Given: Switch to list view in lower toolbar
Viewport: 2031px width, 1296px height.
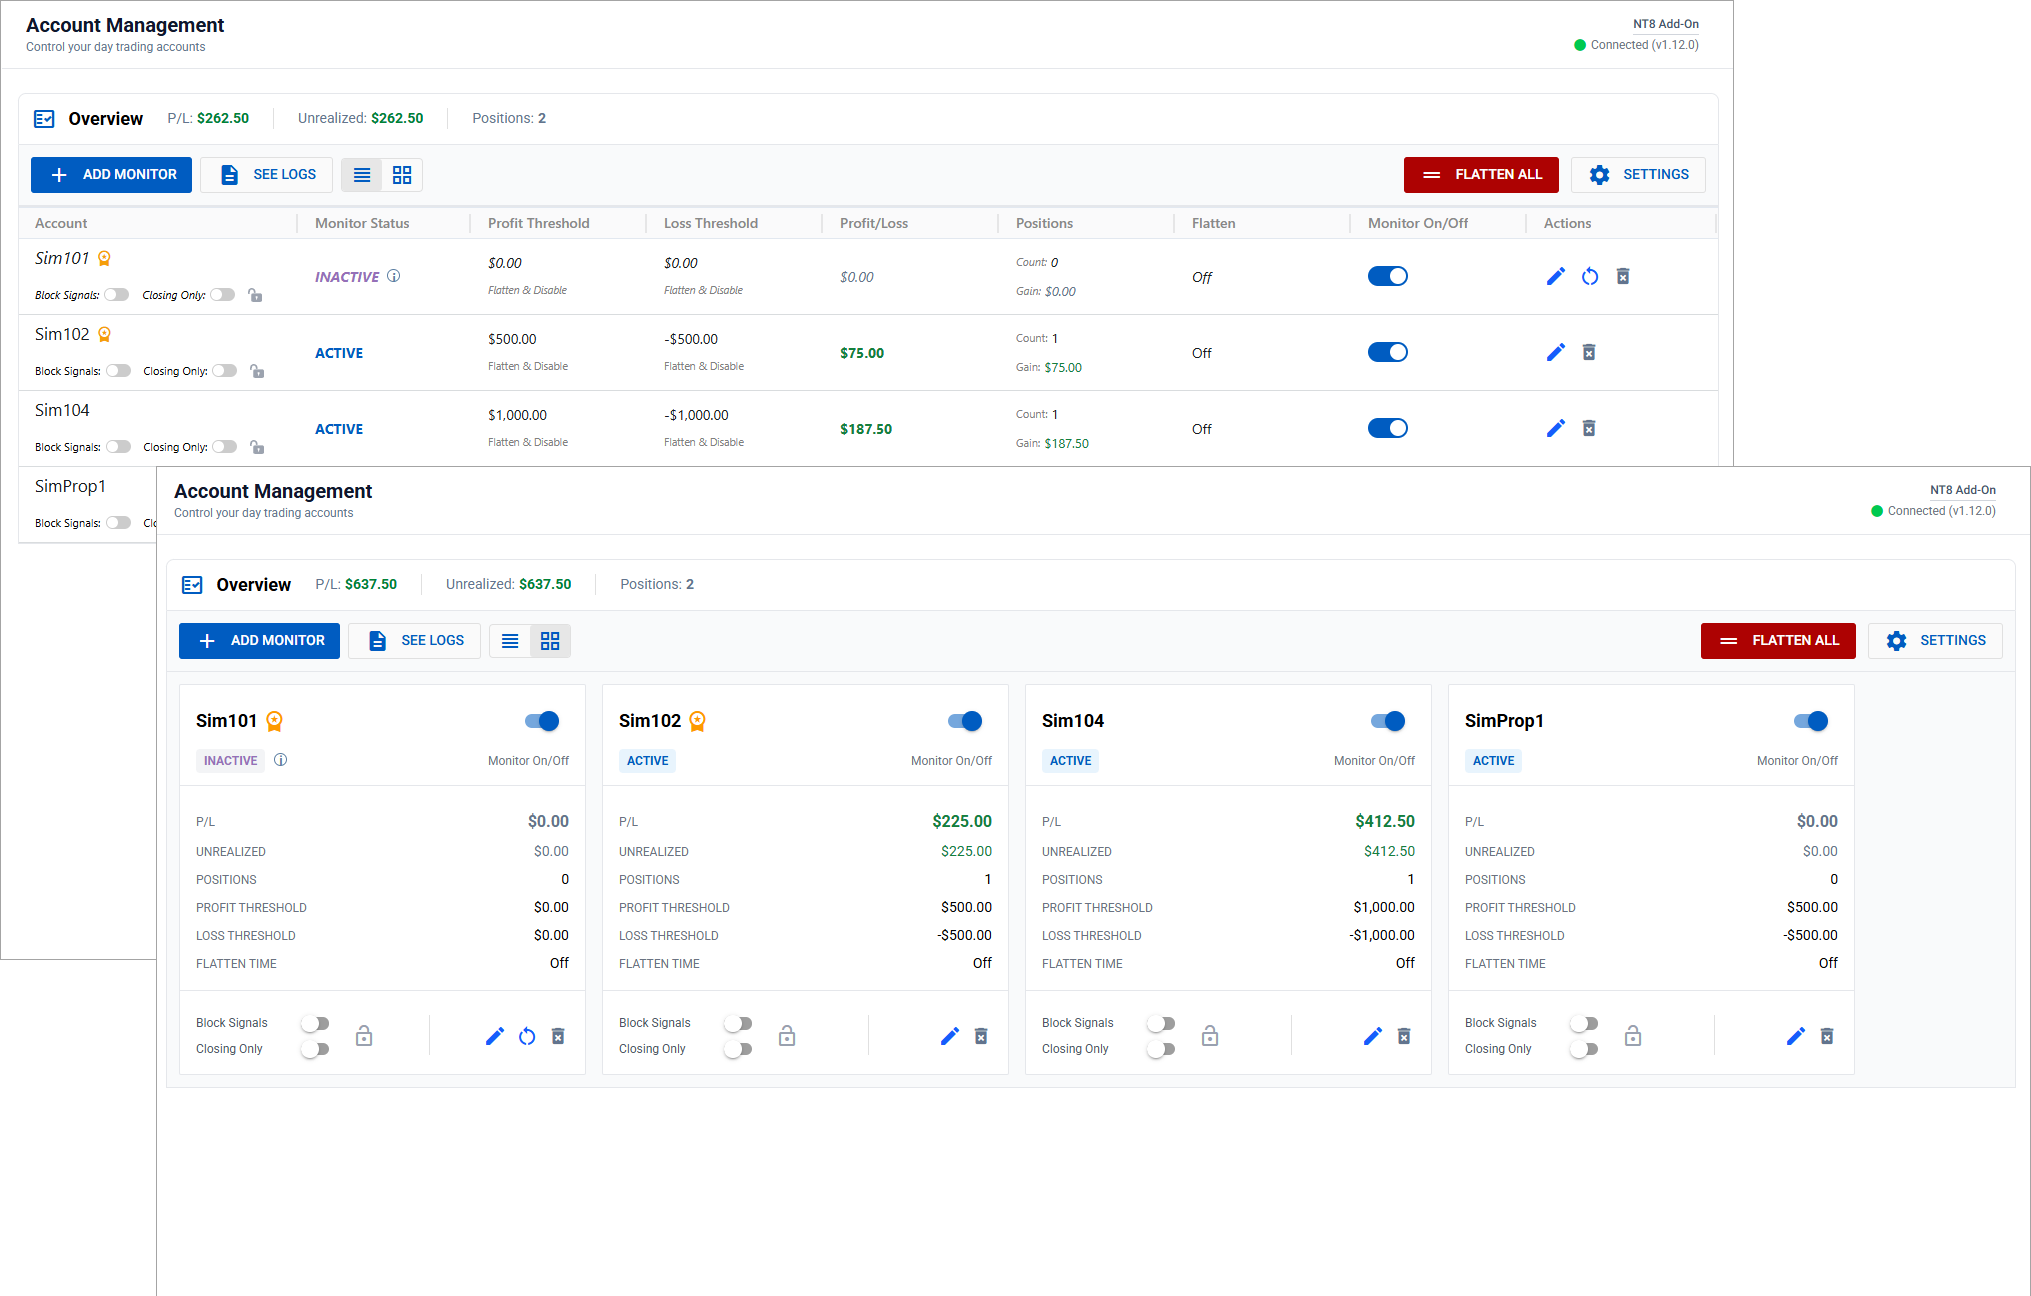Looking at the screenshot, I should (x=510, y=641).
